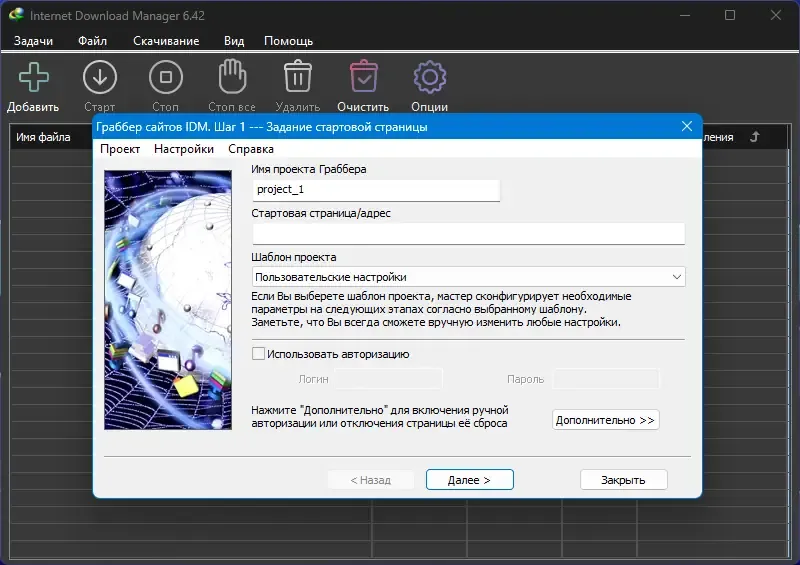
Task: Maximize the Internet Download Manager window
Action: (x=730, y=15)
